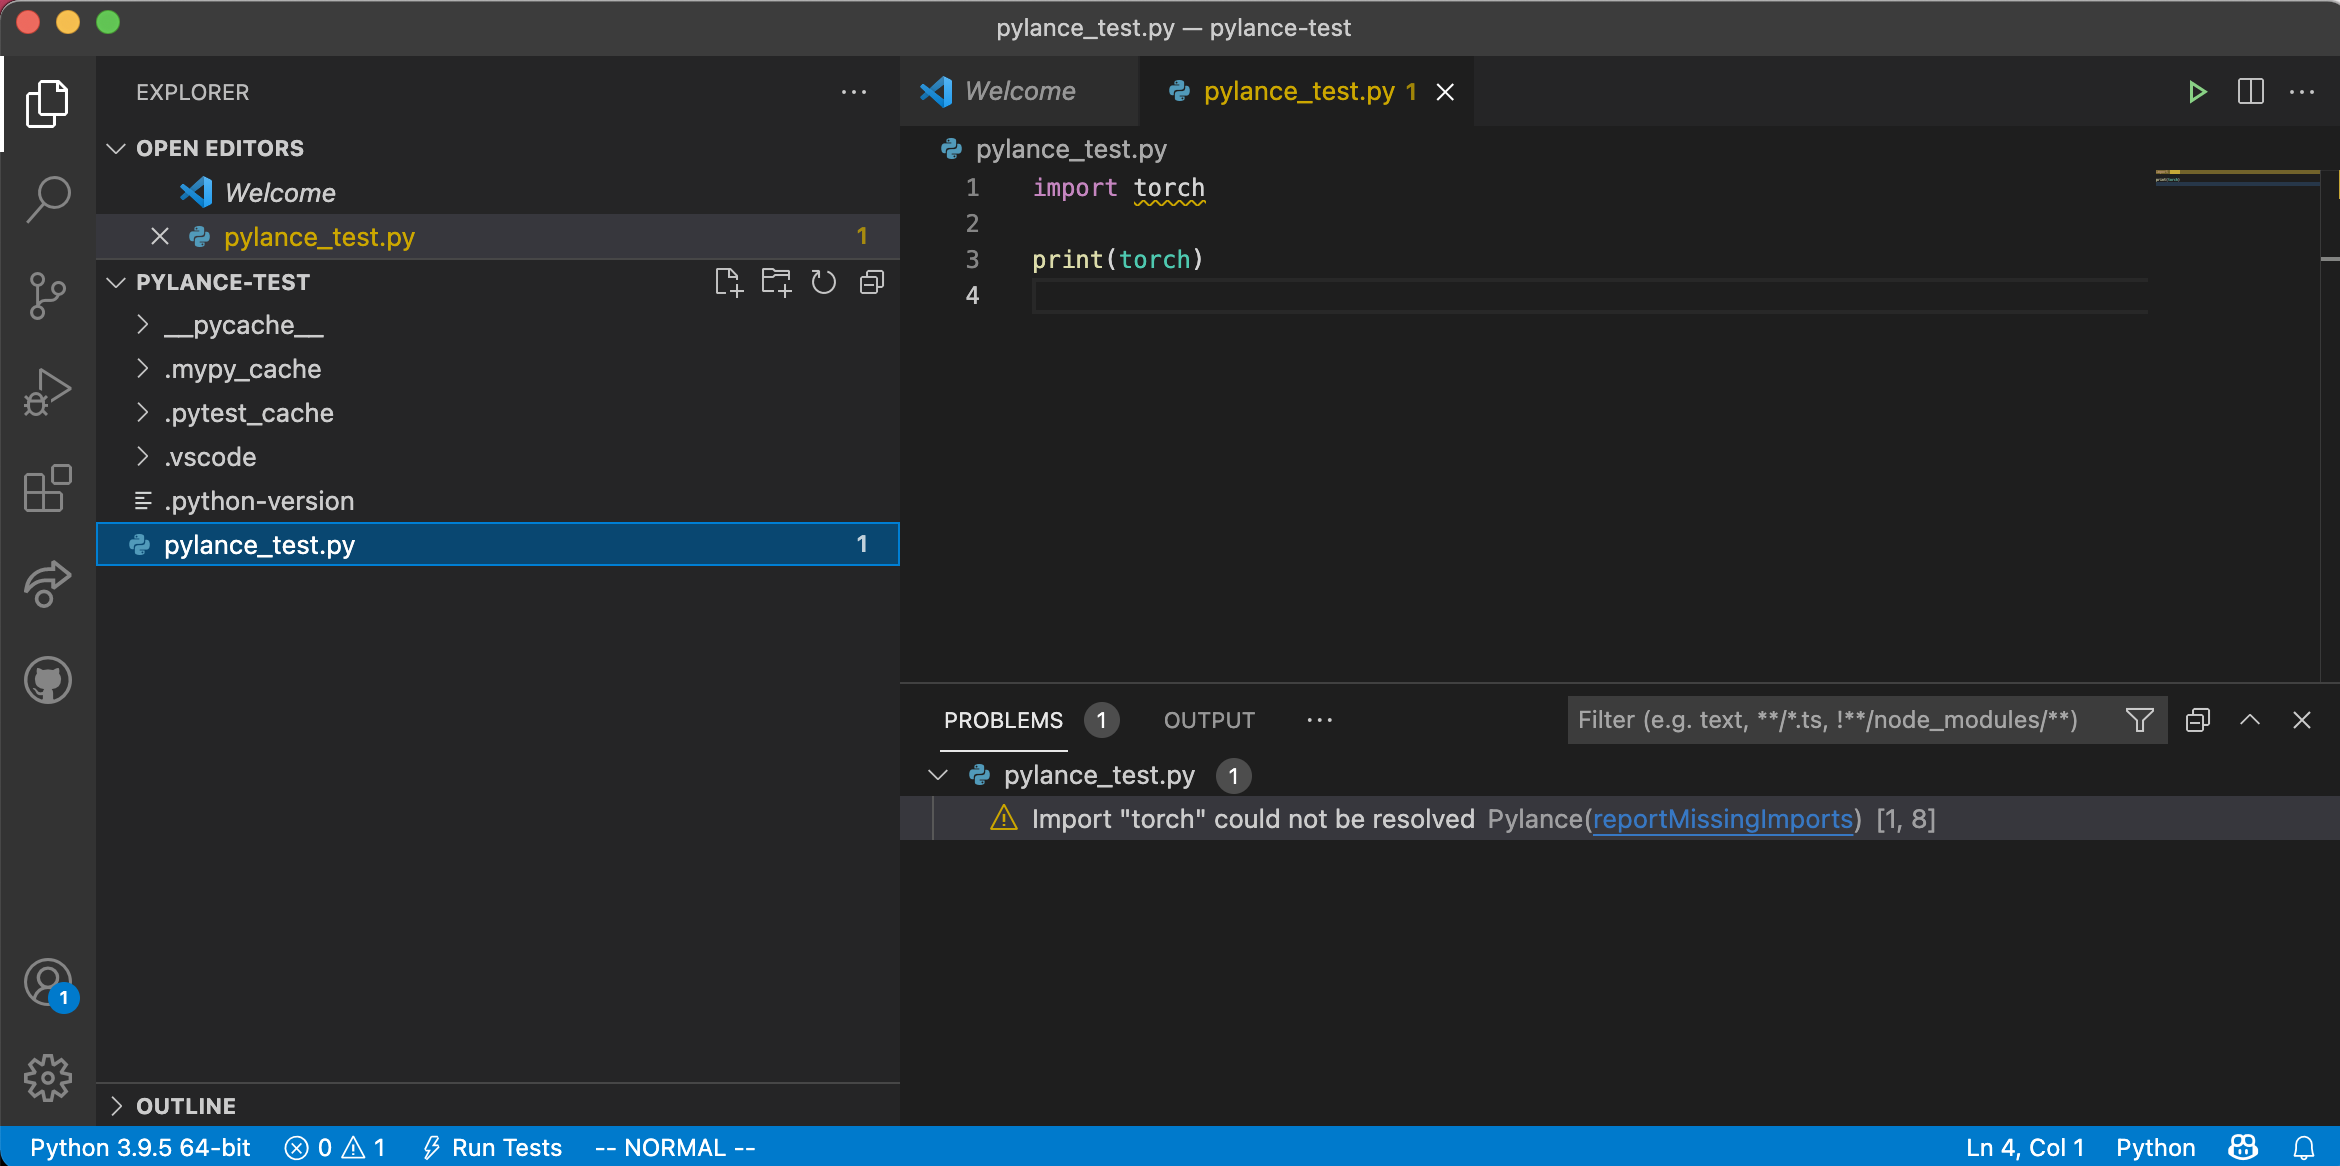2340x1166 pixels.
Task: Open the Extensions view
Action: (x=47, y=489)
